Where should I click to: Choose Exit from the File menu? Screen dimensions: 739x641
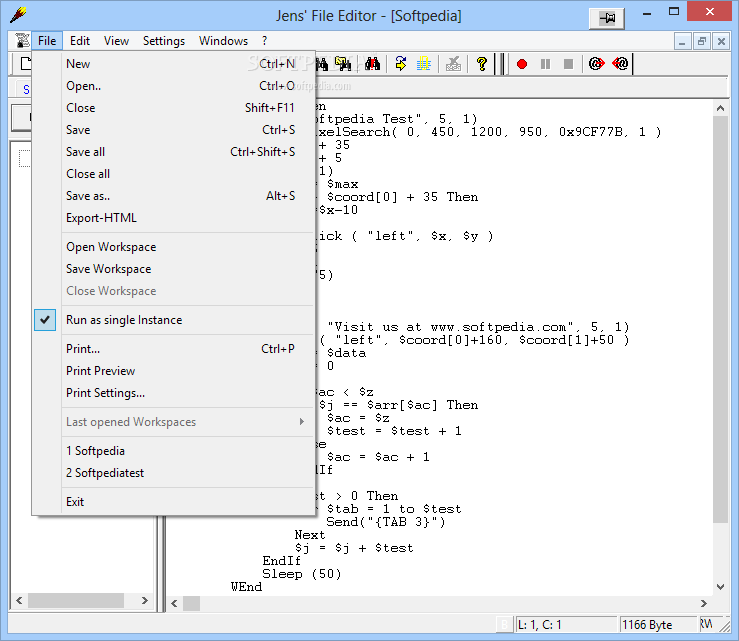tap(173, 502)
